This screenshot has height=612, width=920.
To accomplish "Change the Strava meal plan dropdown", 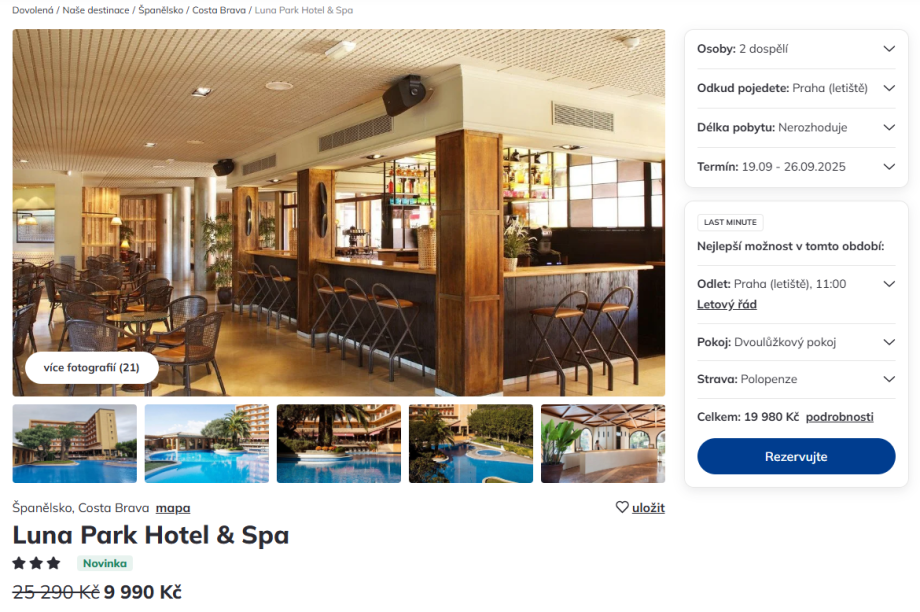I will click(x=796, y=379).
